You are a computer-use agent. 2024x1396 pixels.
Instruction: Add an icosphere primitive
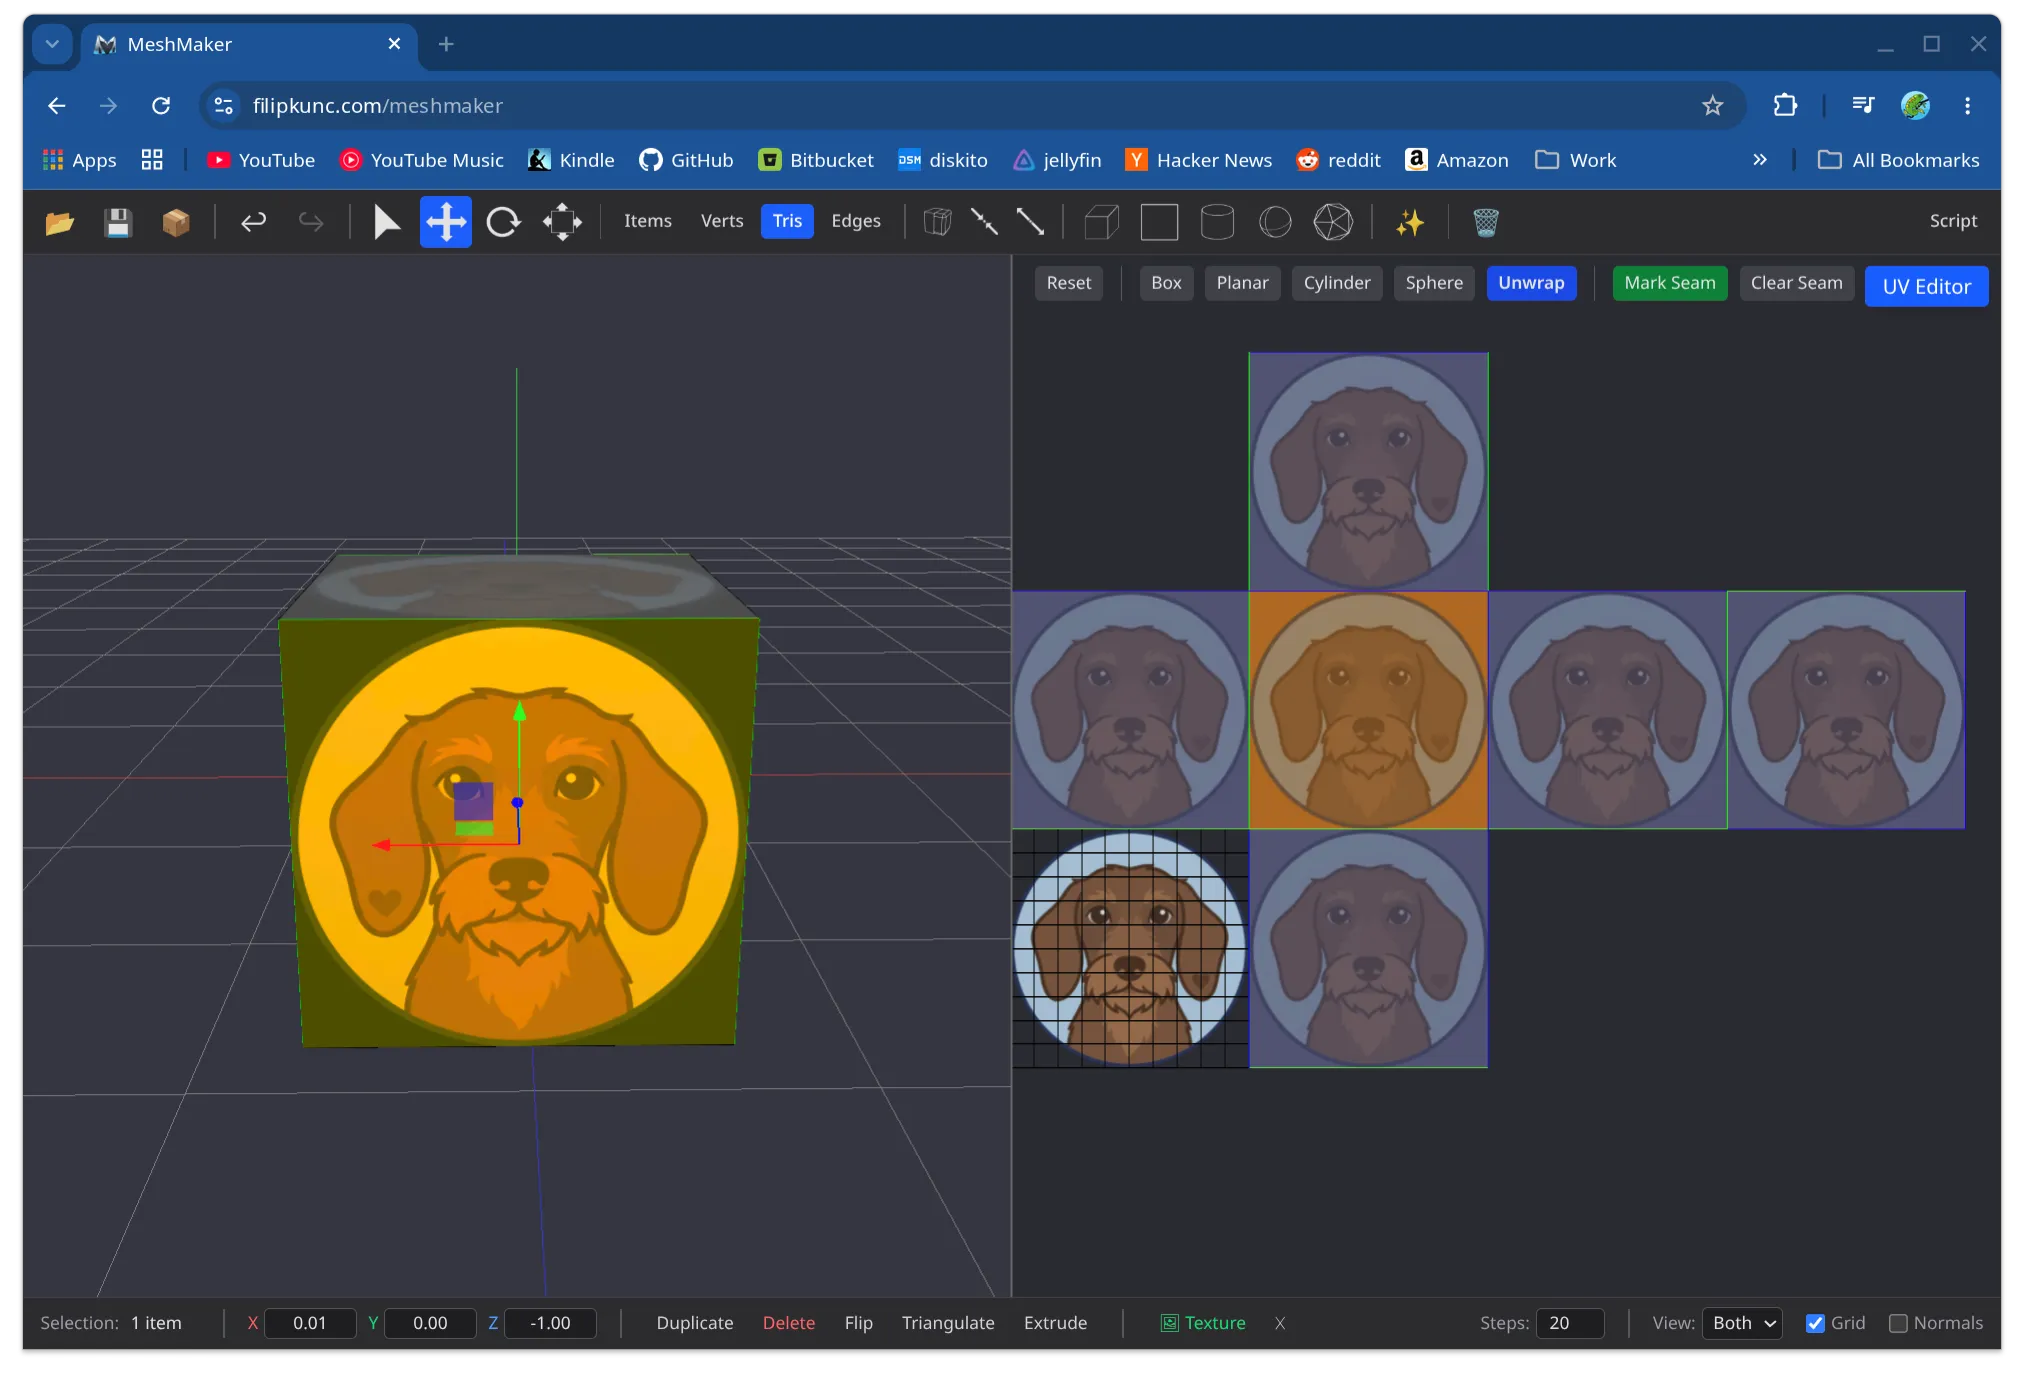1333,222
